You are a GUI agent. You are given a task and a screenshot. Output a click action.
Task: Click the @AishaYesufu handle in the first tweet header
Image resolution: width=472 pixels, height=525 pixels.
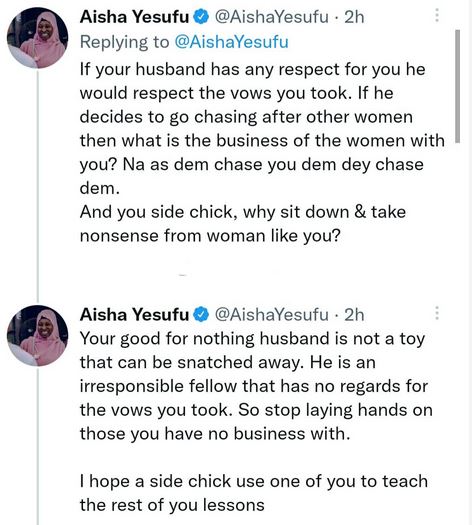tap(271, 17)
